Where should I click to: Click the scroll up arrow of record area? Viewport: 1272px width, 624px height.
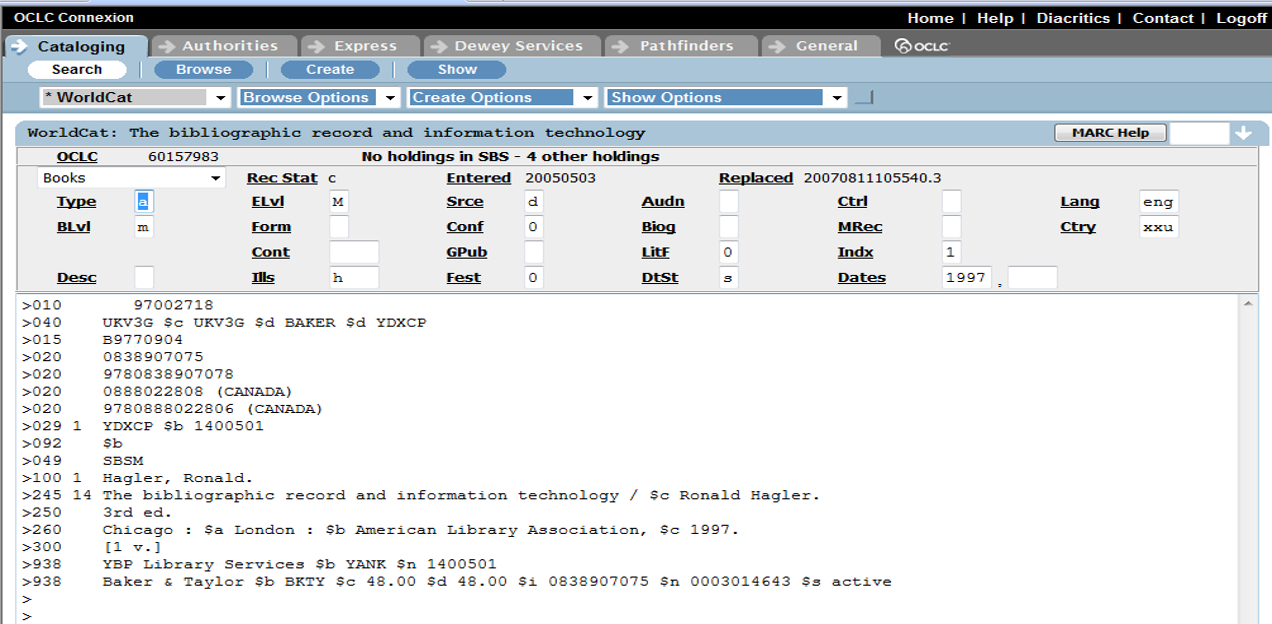pos(1249,302)
